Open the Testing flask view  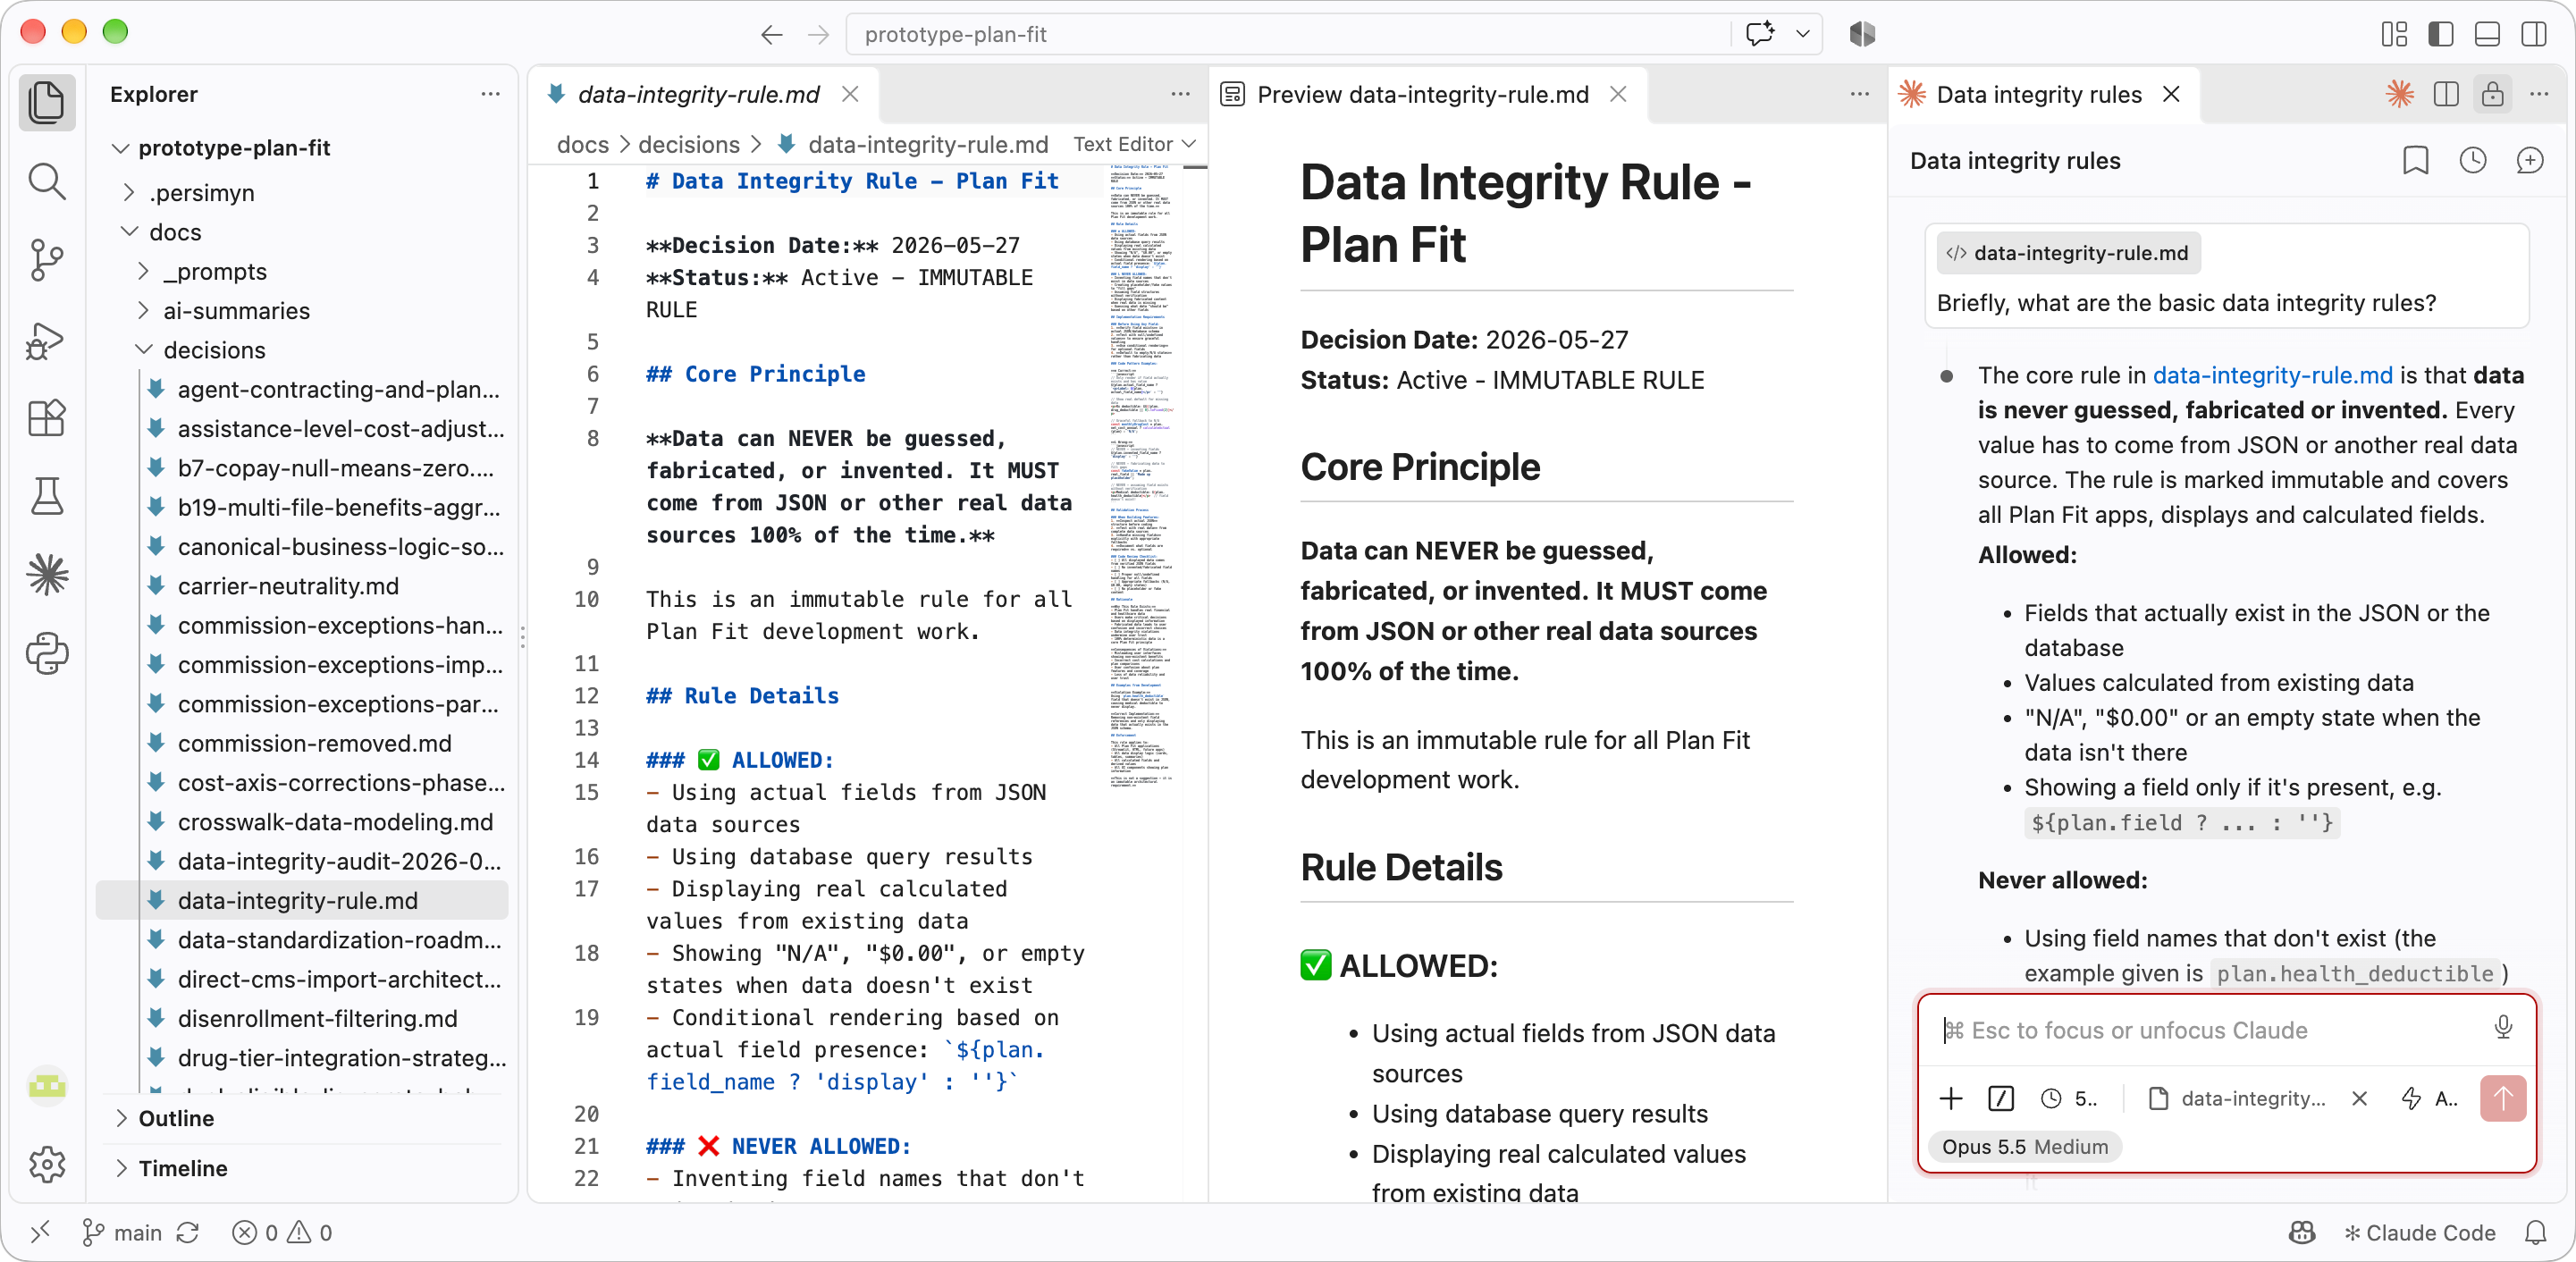tap(47, 496)
